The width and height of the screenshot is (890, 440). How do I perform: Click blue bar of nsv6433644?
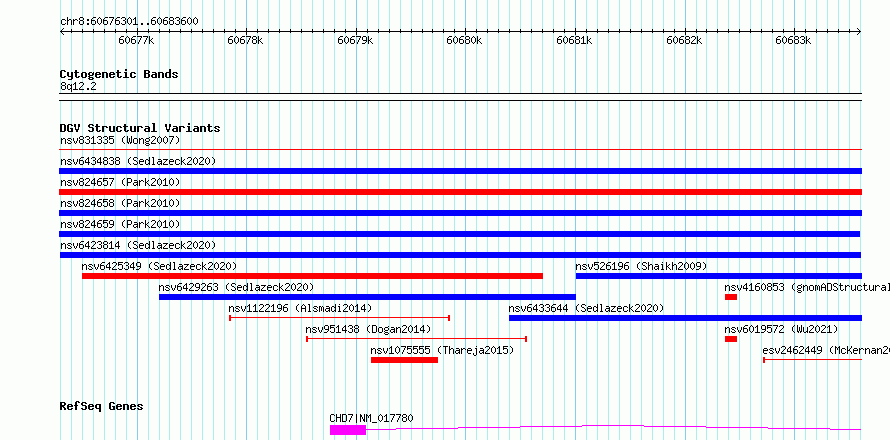[x=685, y=318]
